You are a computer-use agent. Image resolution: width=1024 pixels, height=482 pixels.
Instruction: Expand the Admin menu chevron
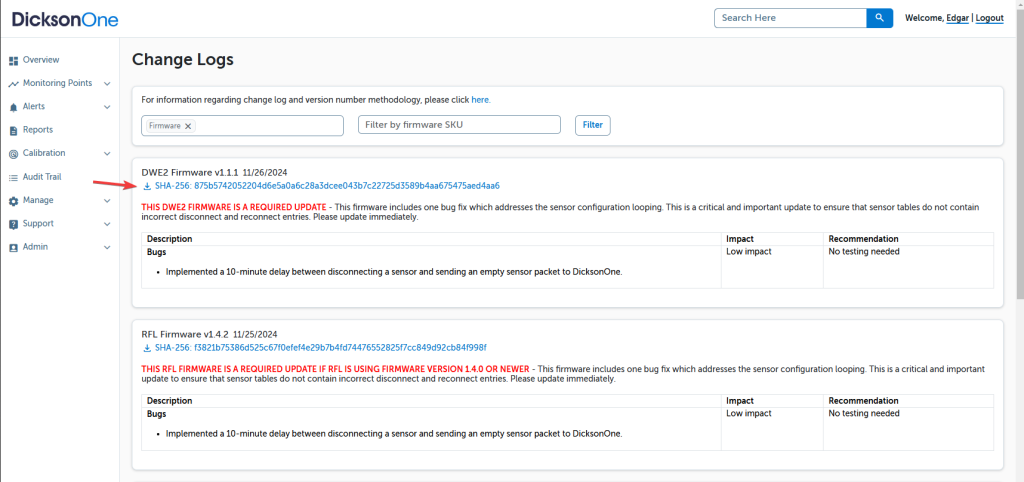107,247
